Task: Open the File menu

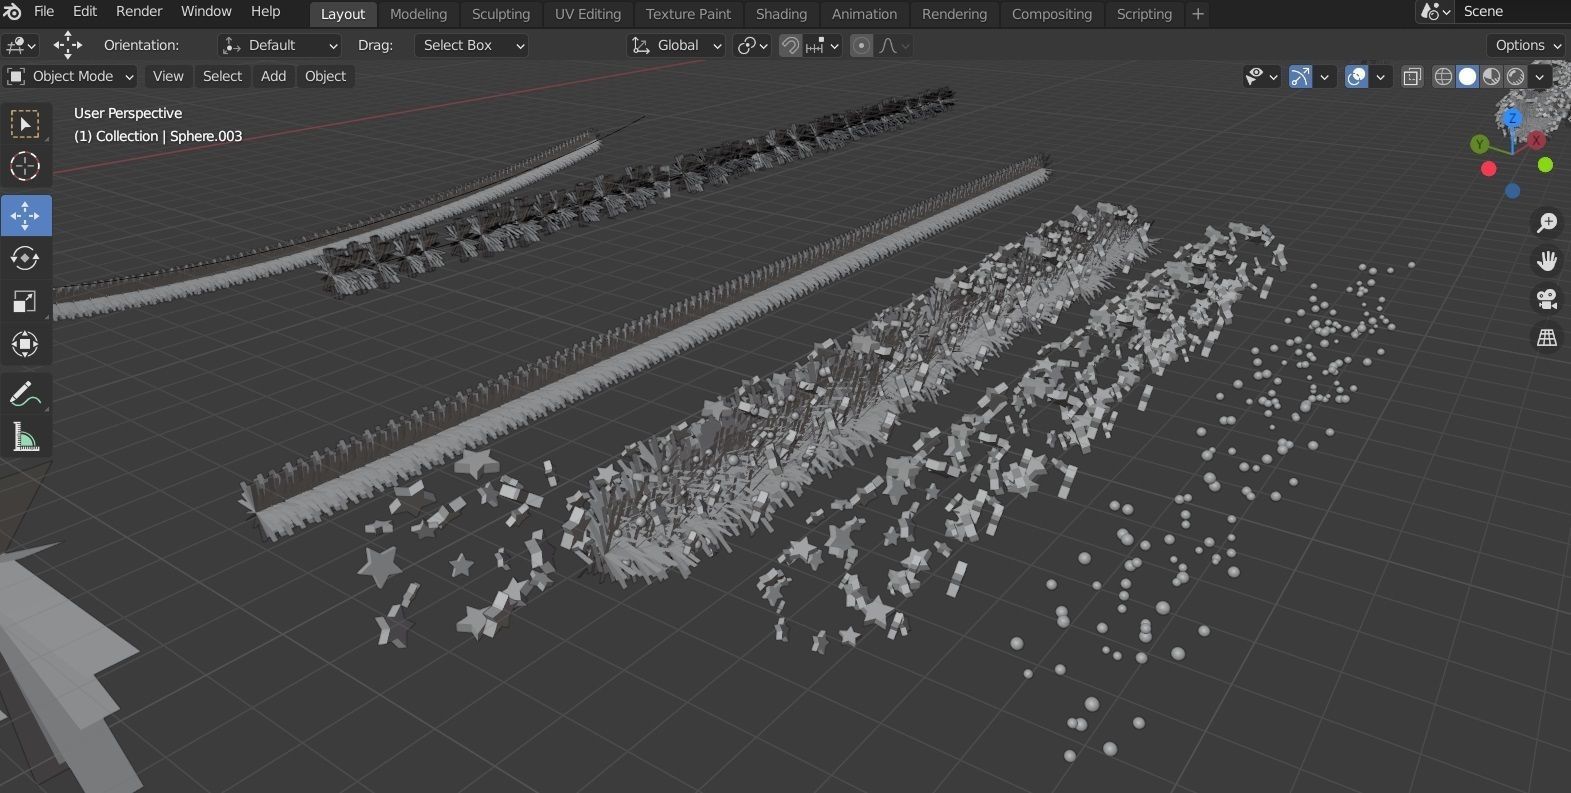Action: pos(44,11)
